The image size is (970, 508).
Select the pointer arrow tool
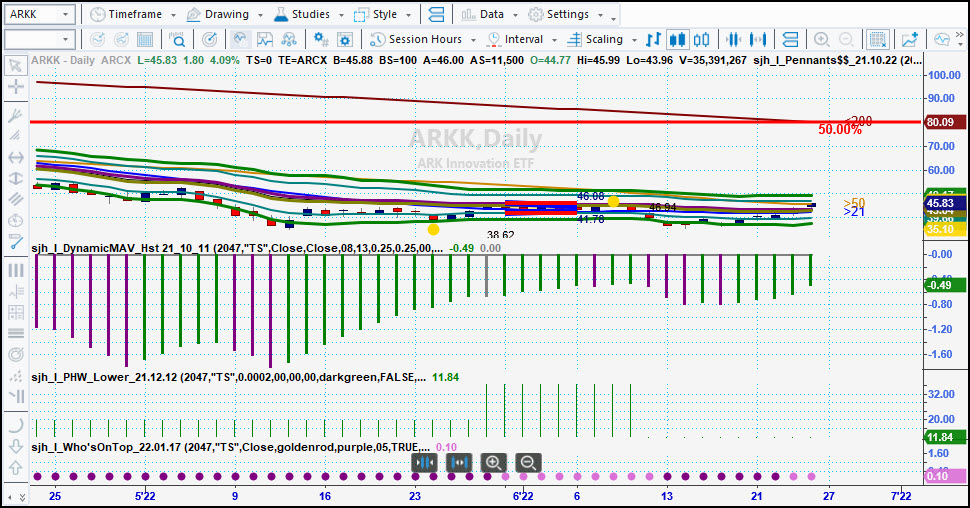click(x=15, y=66)
